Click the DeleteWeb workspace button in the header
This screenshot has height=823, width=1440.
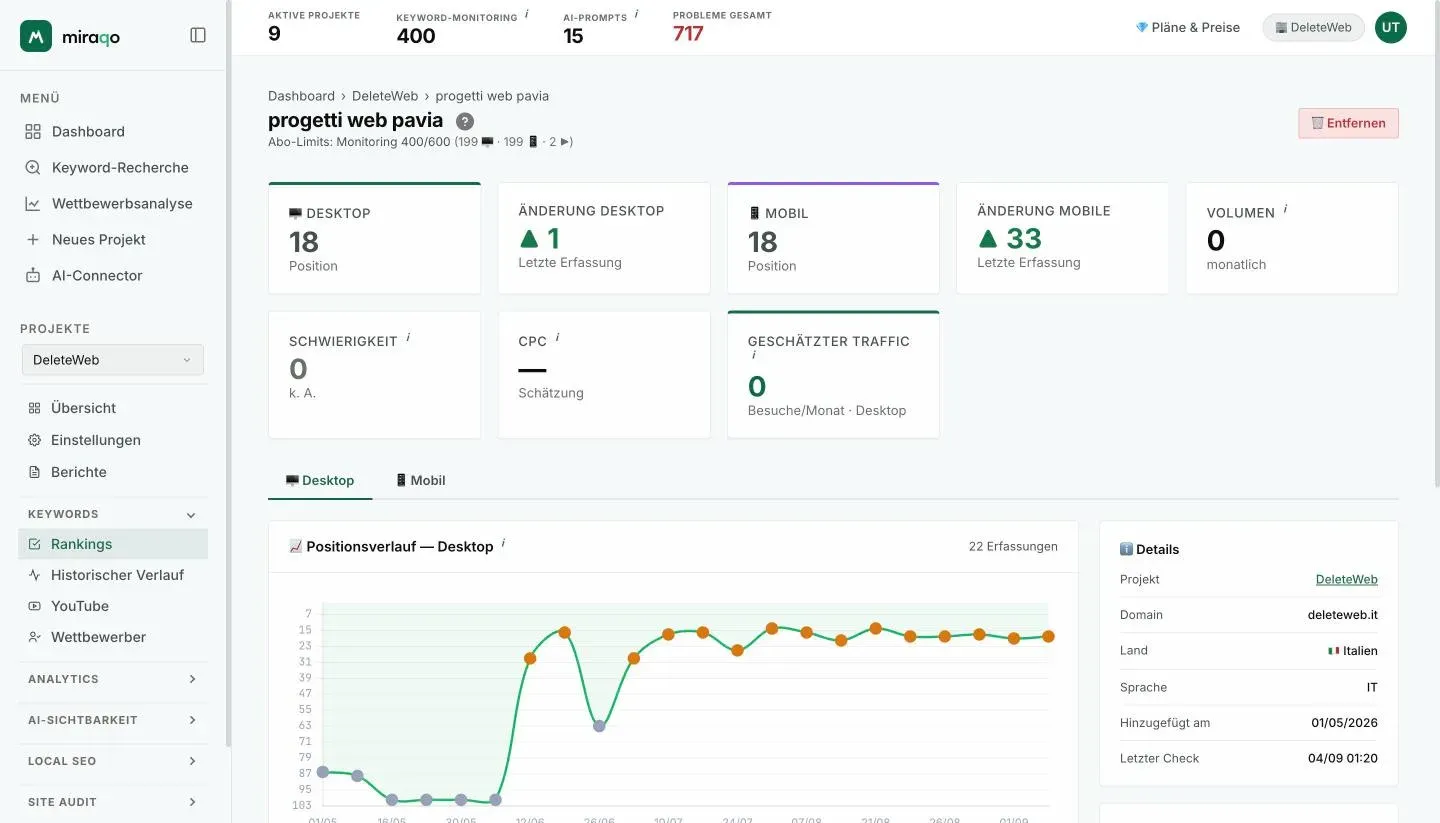click(x=1313, y=28)
